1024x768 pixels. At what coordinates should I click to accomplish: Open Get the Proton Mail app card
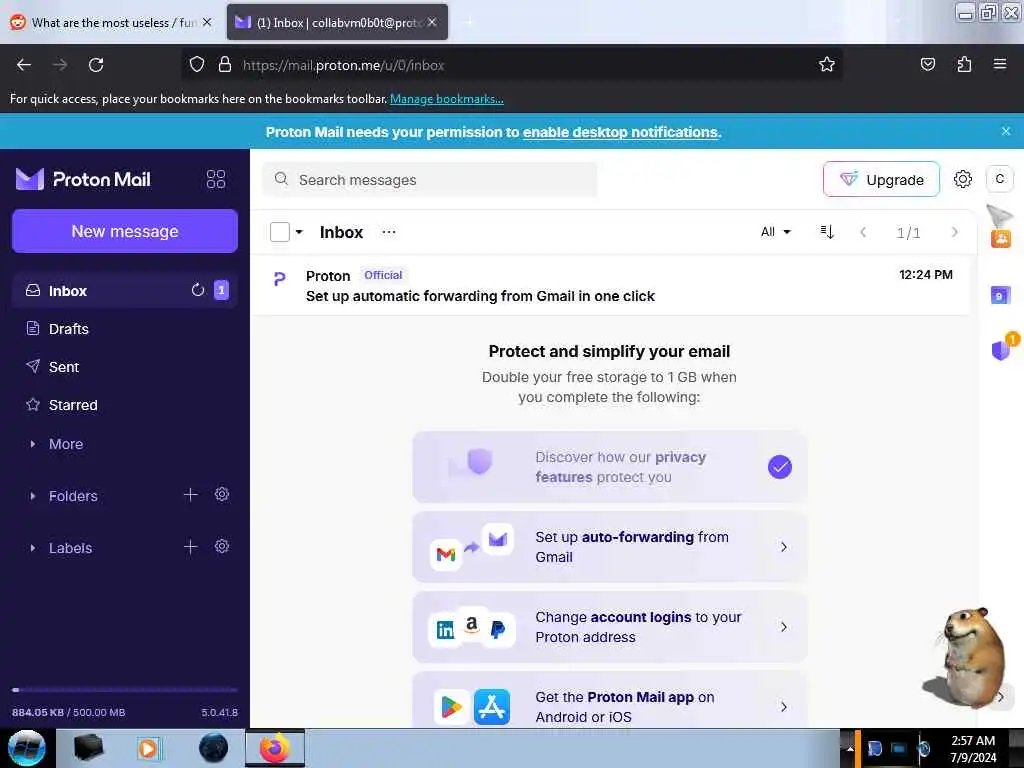pyautogui.click(x=610, y=699)
